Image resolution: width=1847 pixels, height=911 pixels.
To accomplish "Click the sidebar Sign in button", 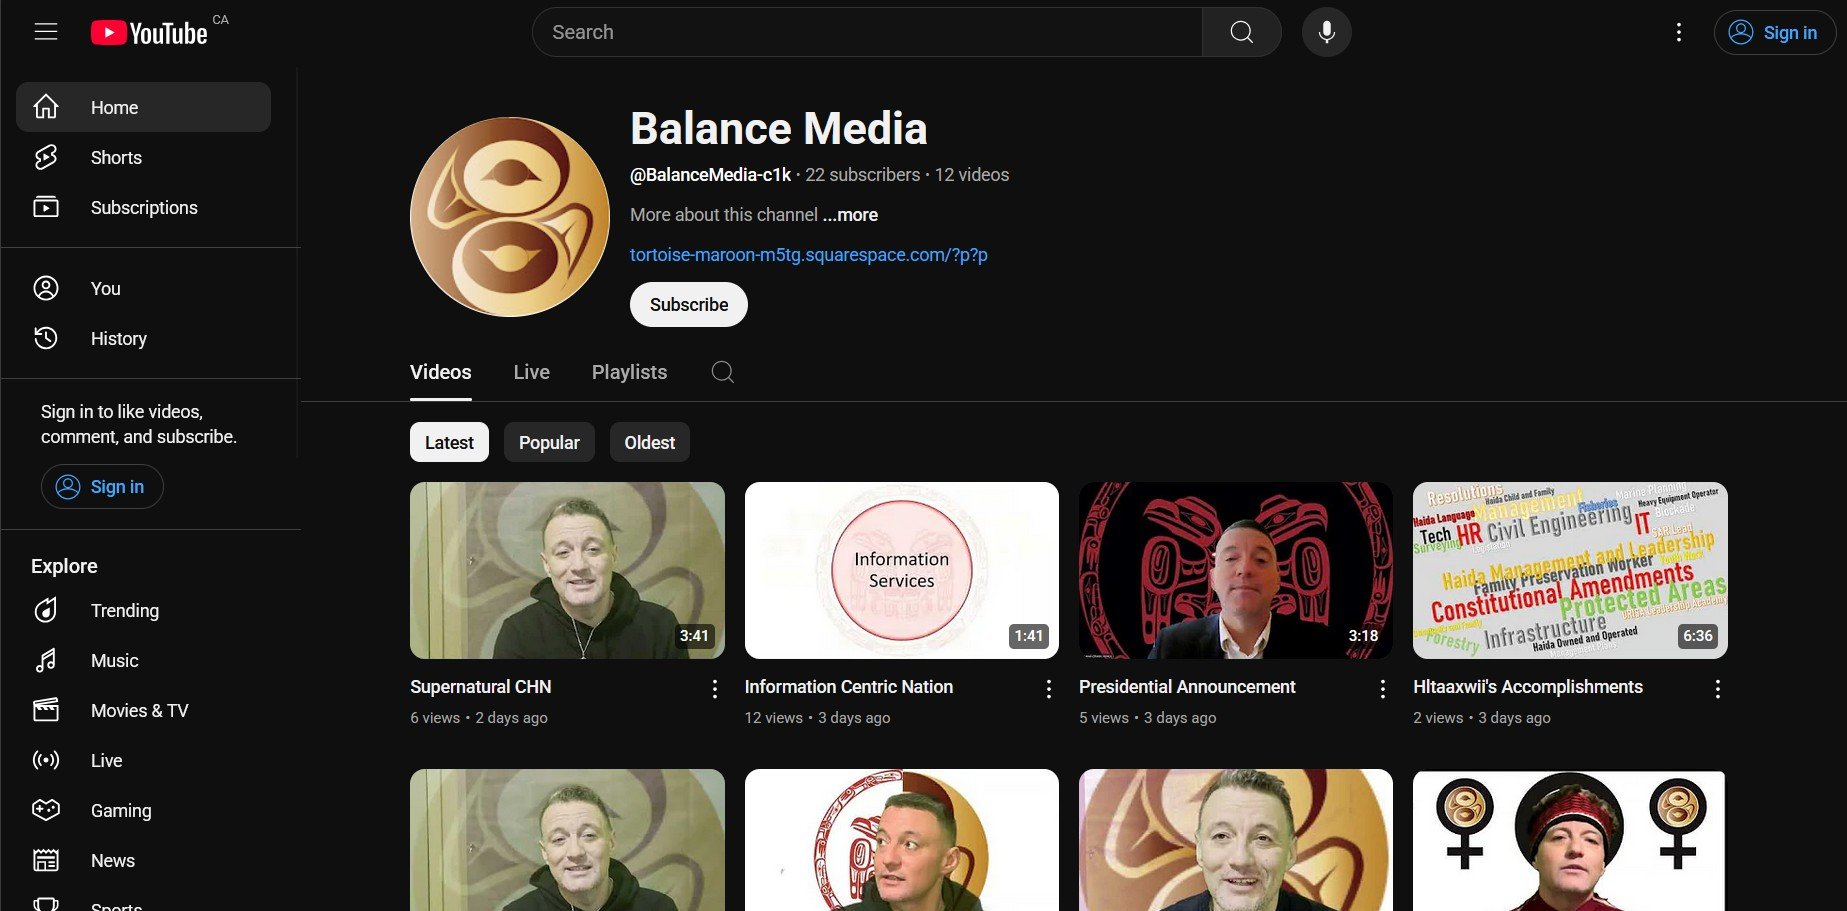I will [102, 487].
